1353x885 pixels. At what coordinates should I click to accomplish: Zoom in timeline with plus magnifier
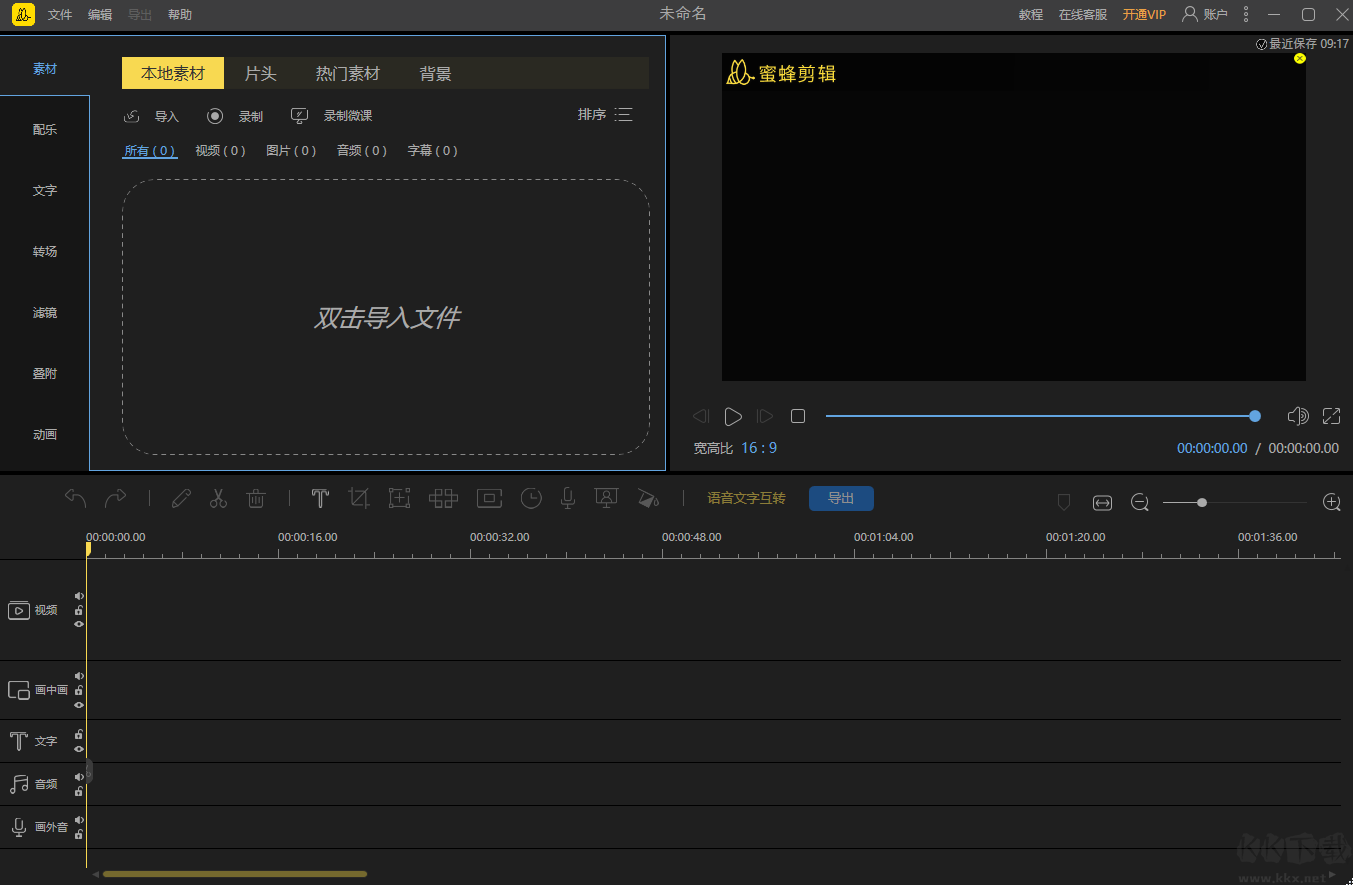1332,502
